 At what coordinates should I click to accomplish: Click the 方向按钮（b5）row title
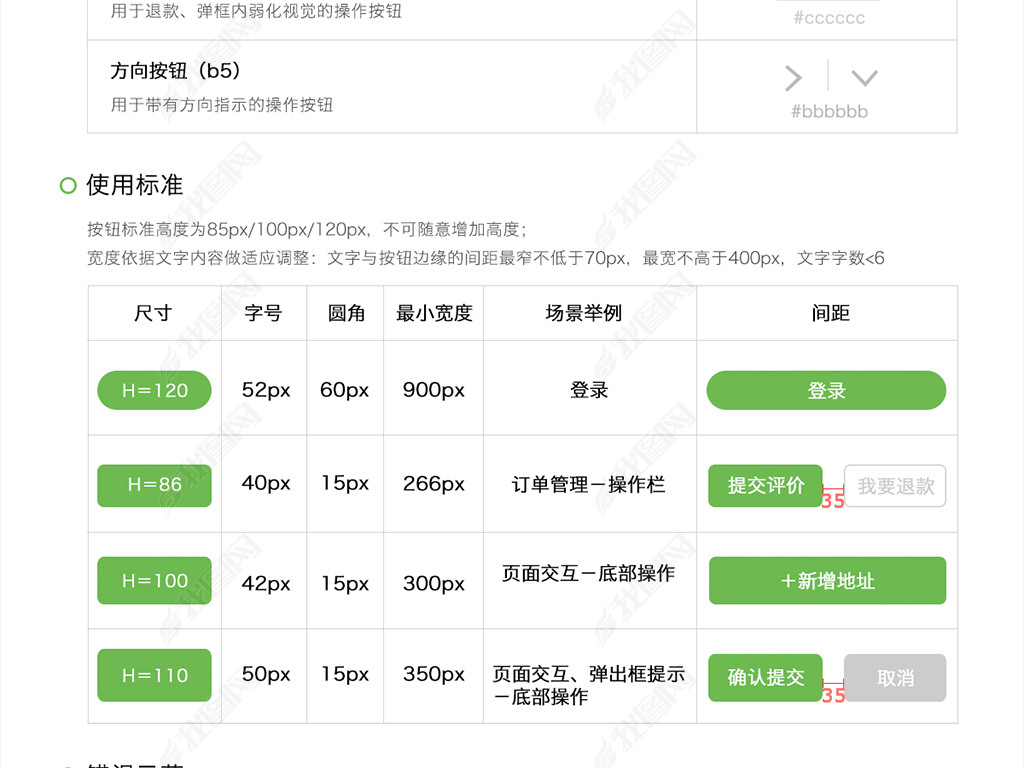pos(176,71)
